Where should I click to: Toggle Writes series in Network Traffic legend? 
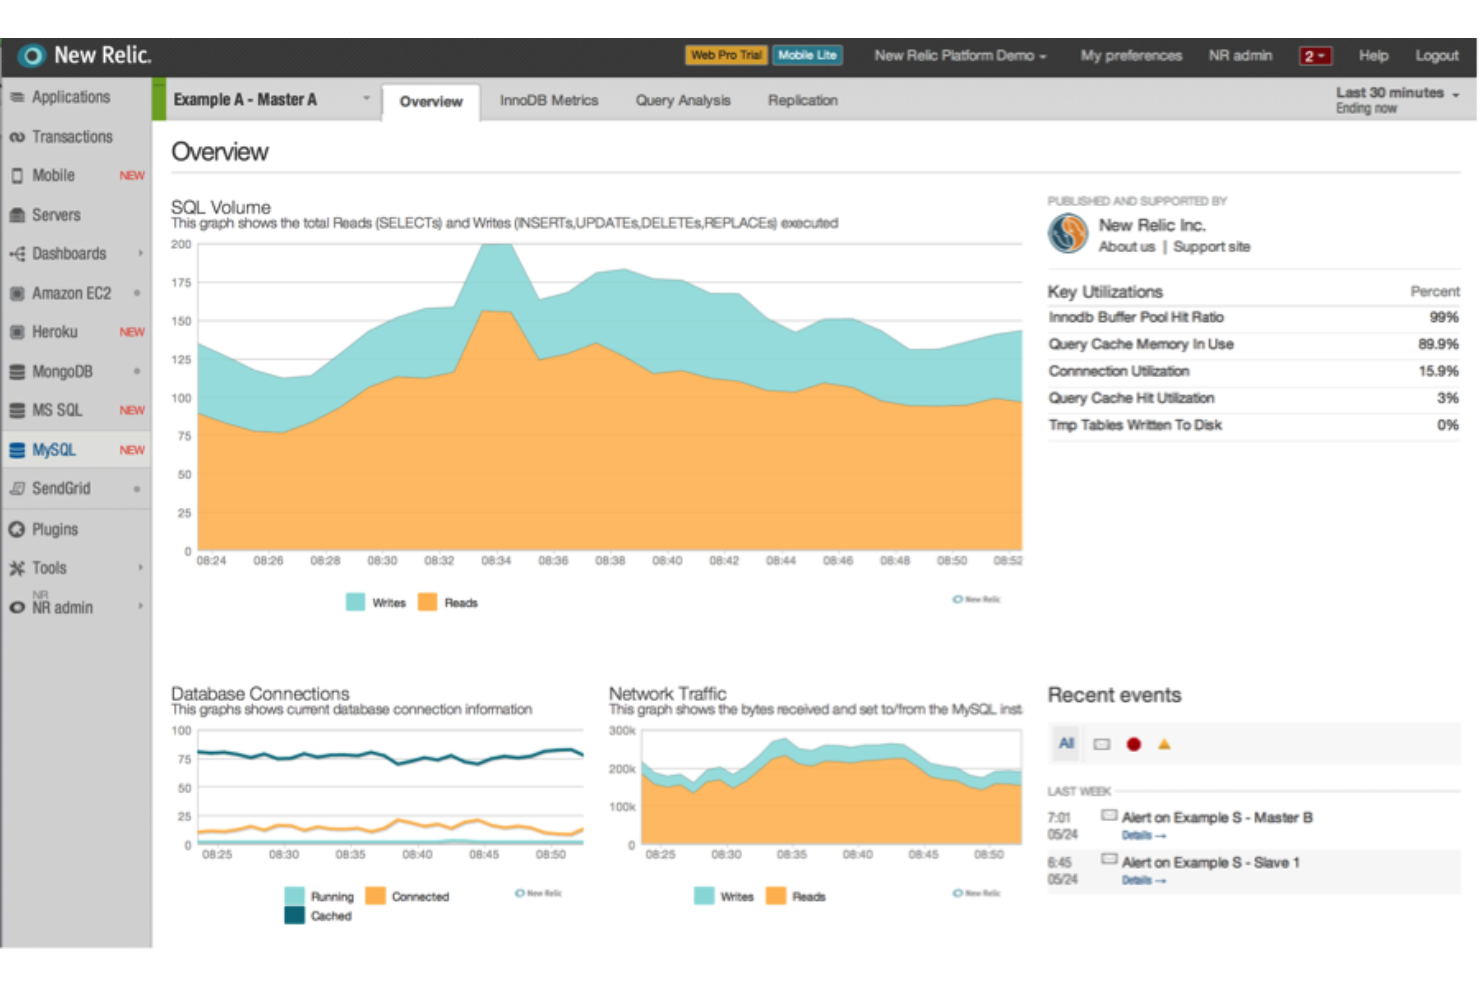tap(724, 896)
